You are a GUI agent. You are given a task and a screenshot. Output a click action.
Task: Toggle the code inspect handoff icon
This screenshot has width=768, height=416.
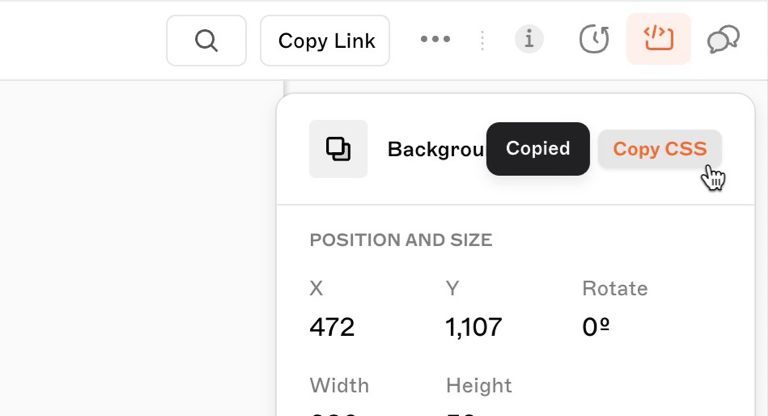click(659, 39)
